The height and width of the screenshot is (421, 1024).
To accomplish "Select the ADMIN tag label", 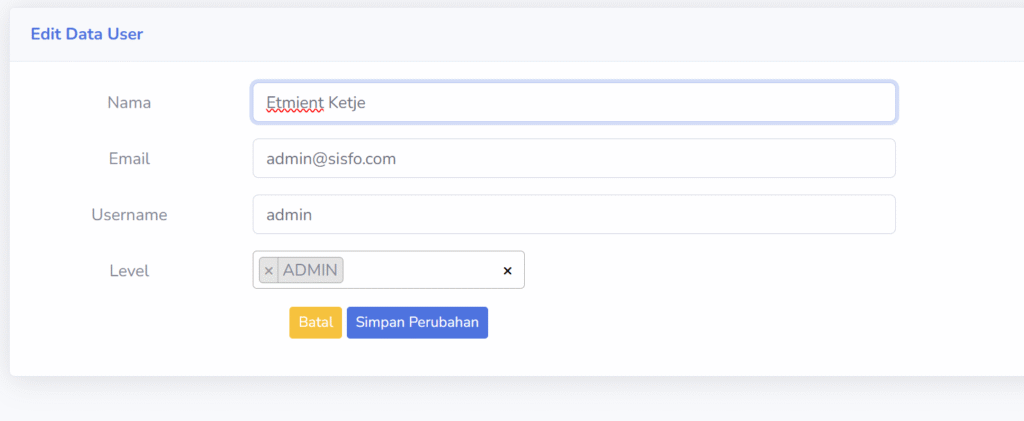I will click(x=311, y=270).
